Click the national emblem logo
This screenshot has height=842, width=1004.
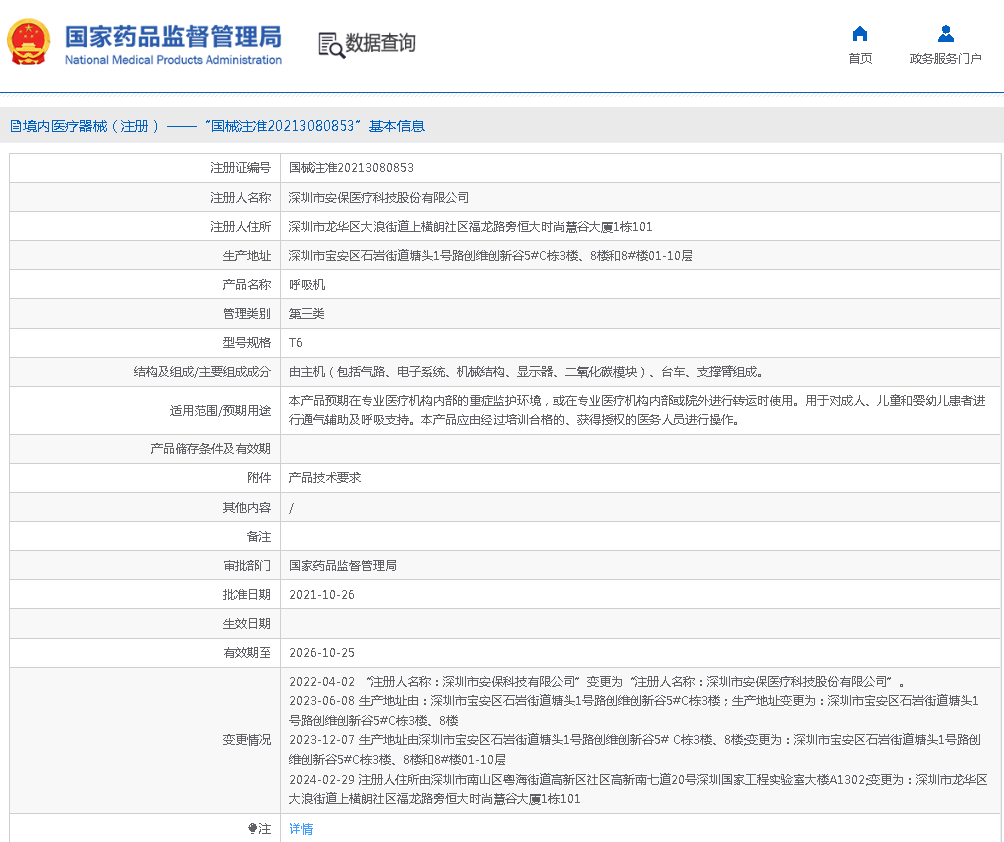[x=28, y=42]
